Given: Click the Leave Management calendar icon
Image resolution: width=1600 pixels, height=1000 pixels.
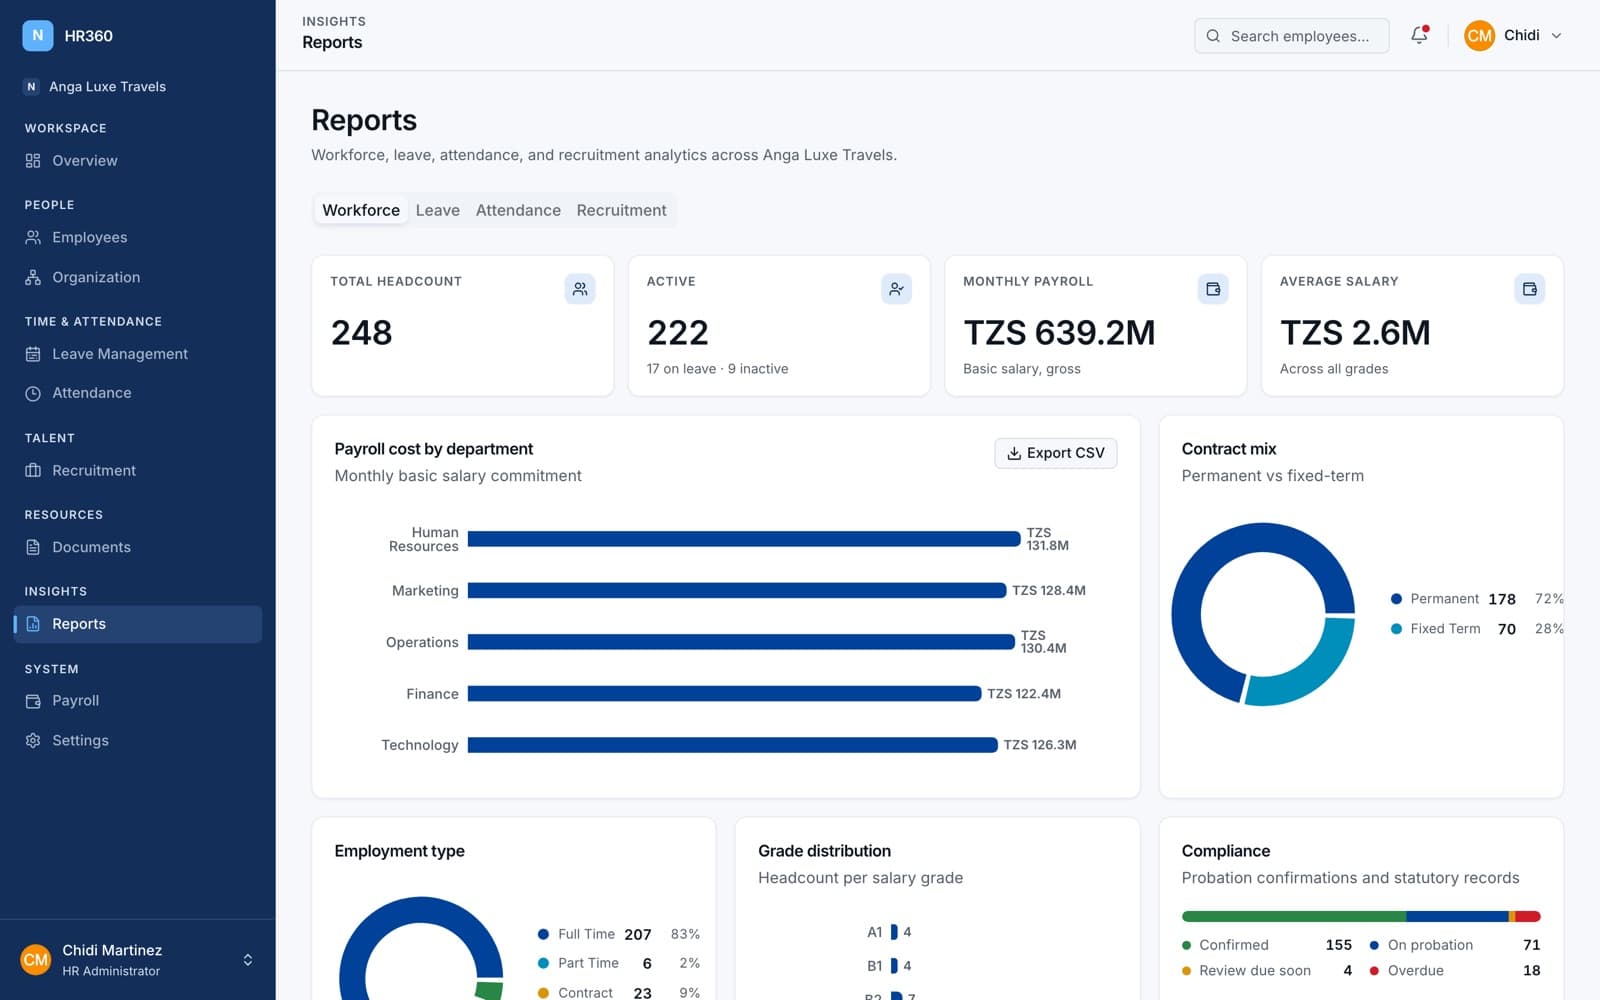Looking at the screenshot, I should tap(33, 354).
